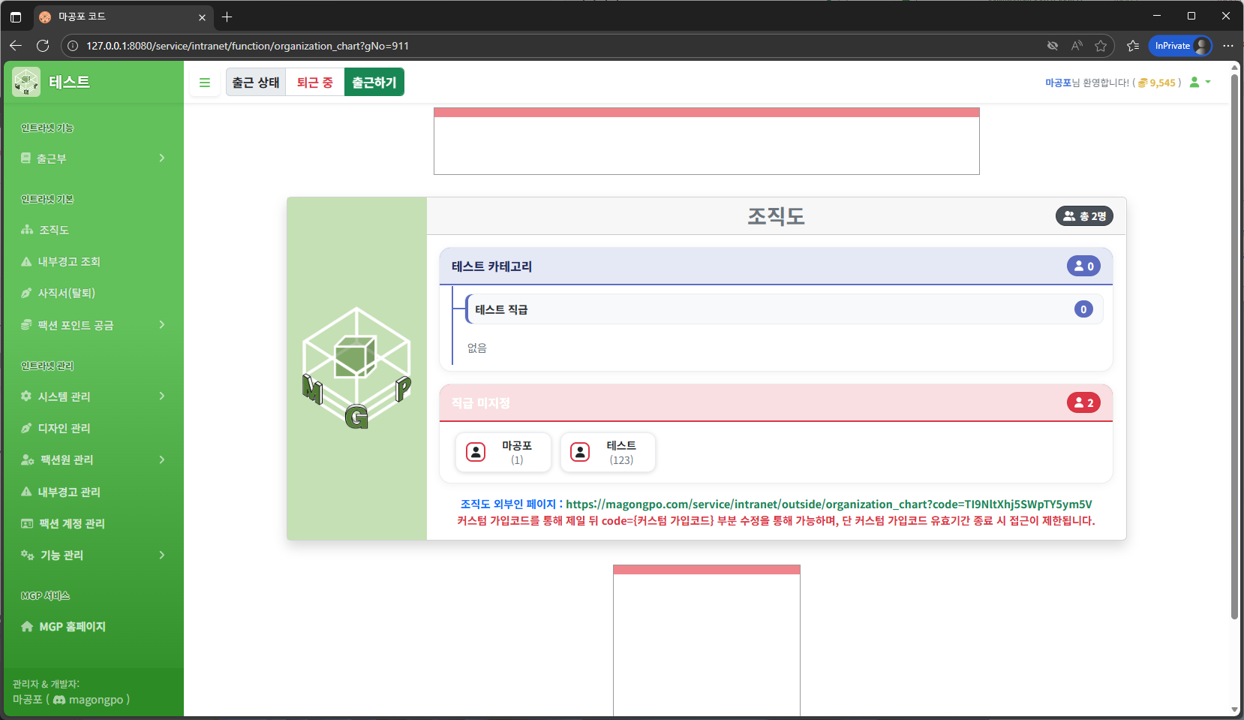Open the organization chart outside page link
This screenshot has width=1244, height=720.
828,505
